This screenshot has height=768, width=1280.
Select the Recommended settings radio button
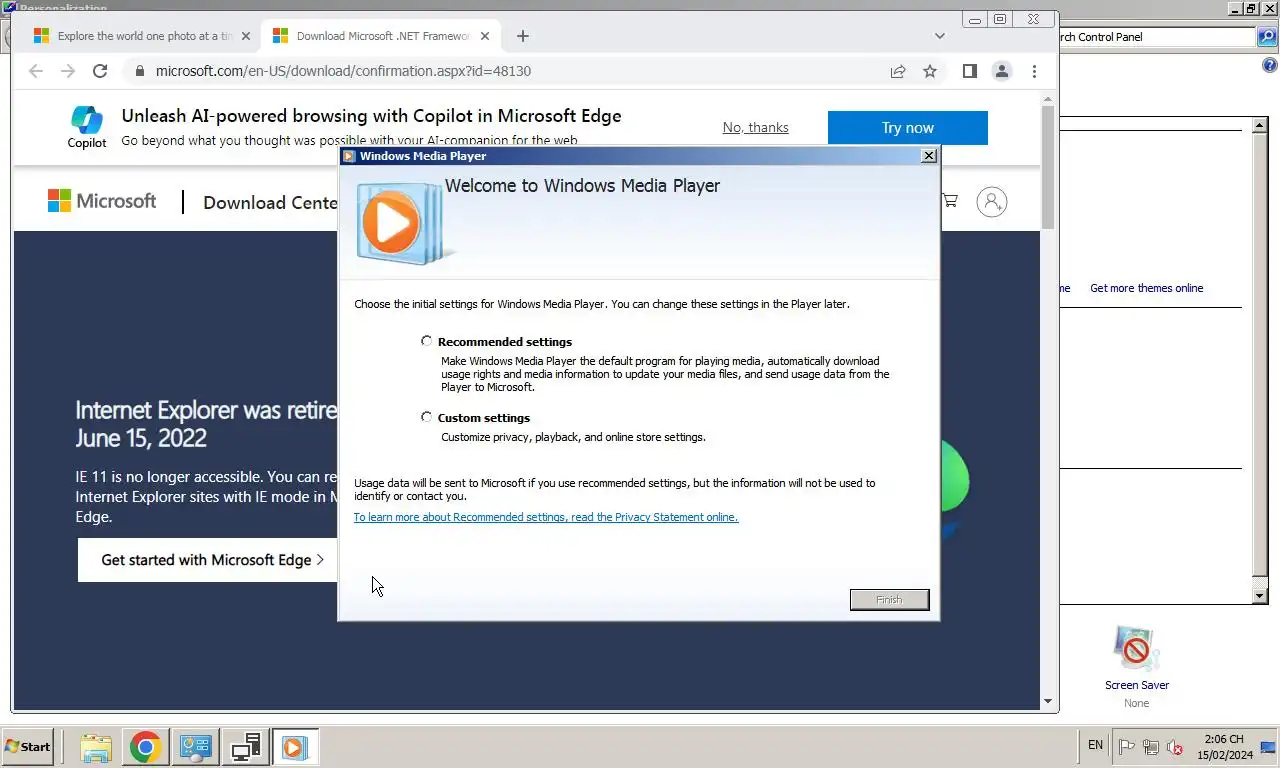427,341
